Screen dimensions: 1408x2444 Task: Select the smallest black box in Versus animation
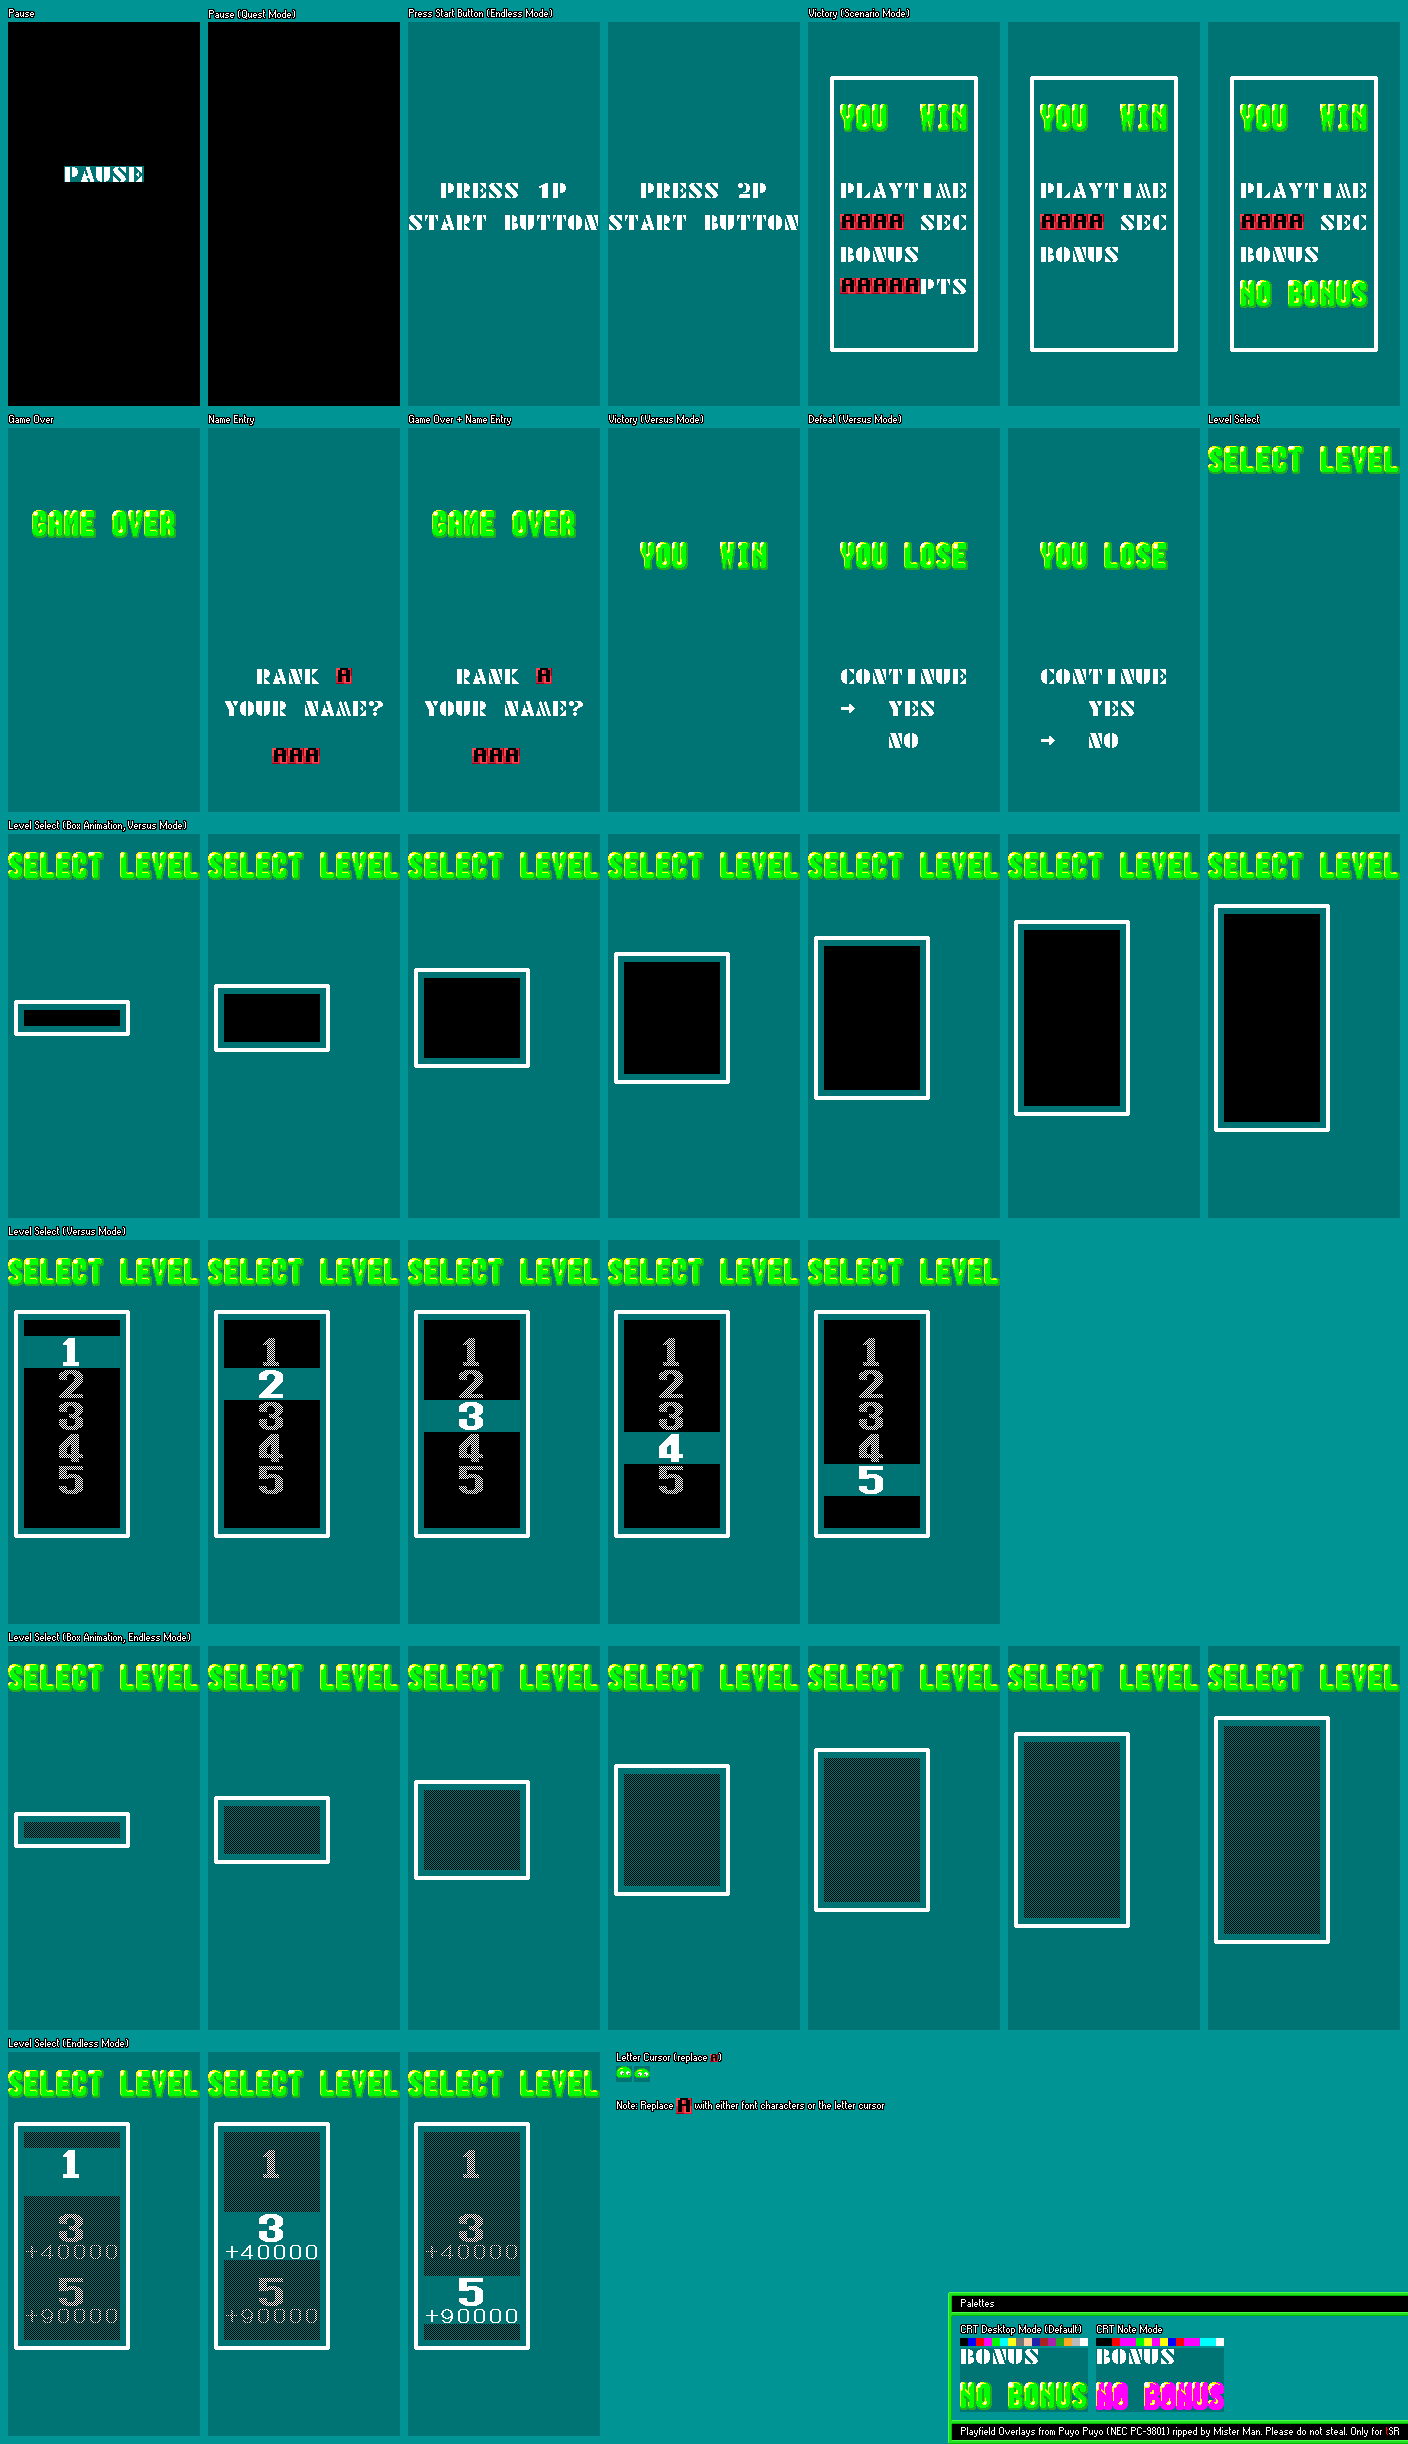pos(72,1018)
